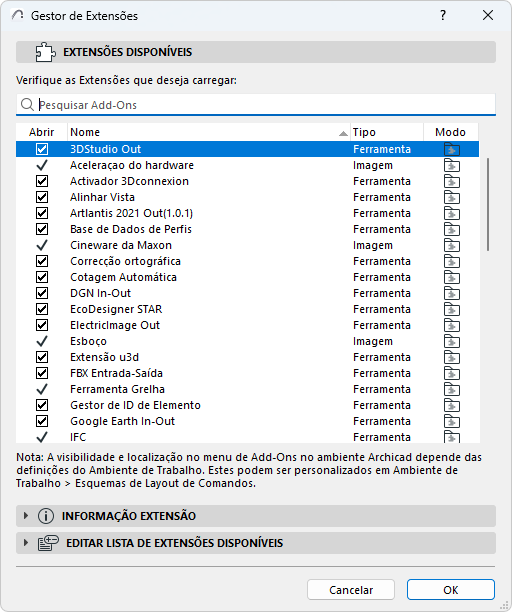Image resolution: width=512 pixels, height=612 pixels.
Task: Confirm with the OK button
Action: pyautogui.click(x=451, y=589)
